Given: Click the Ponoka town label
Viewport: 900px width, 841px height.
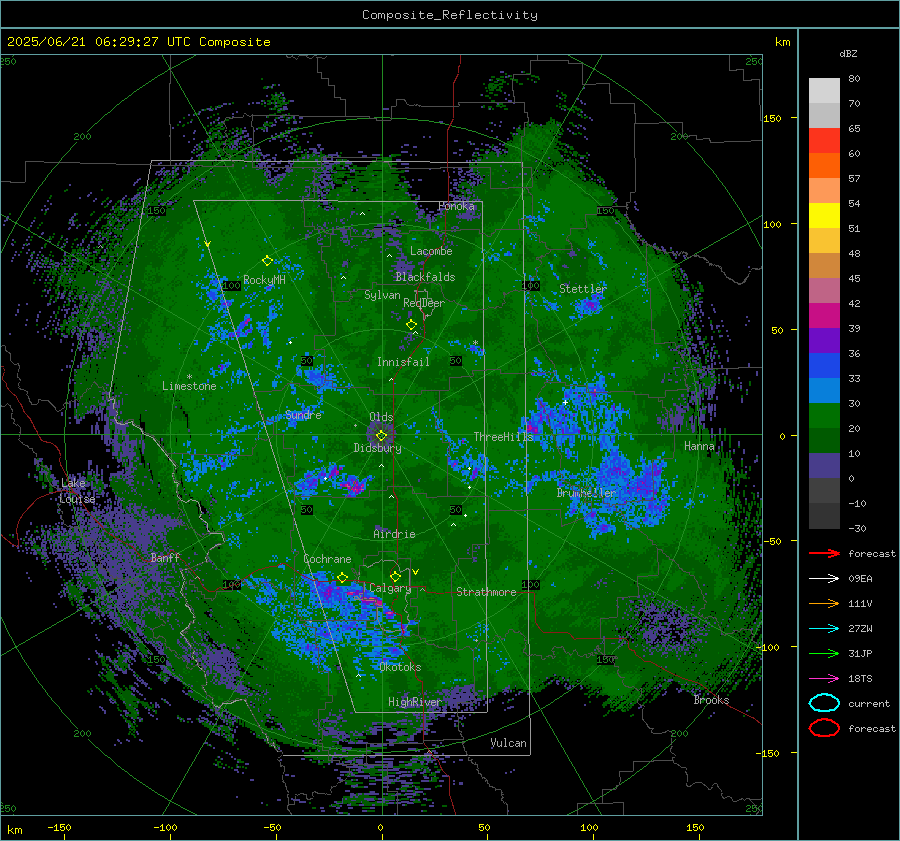Looking at the screenshot, I should tap(456, 206).
